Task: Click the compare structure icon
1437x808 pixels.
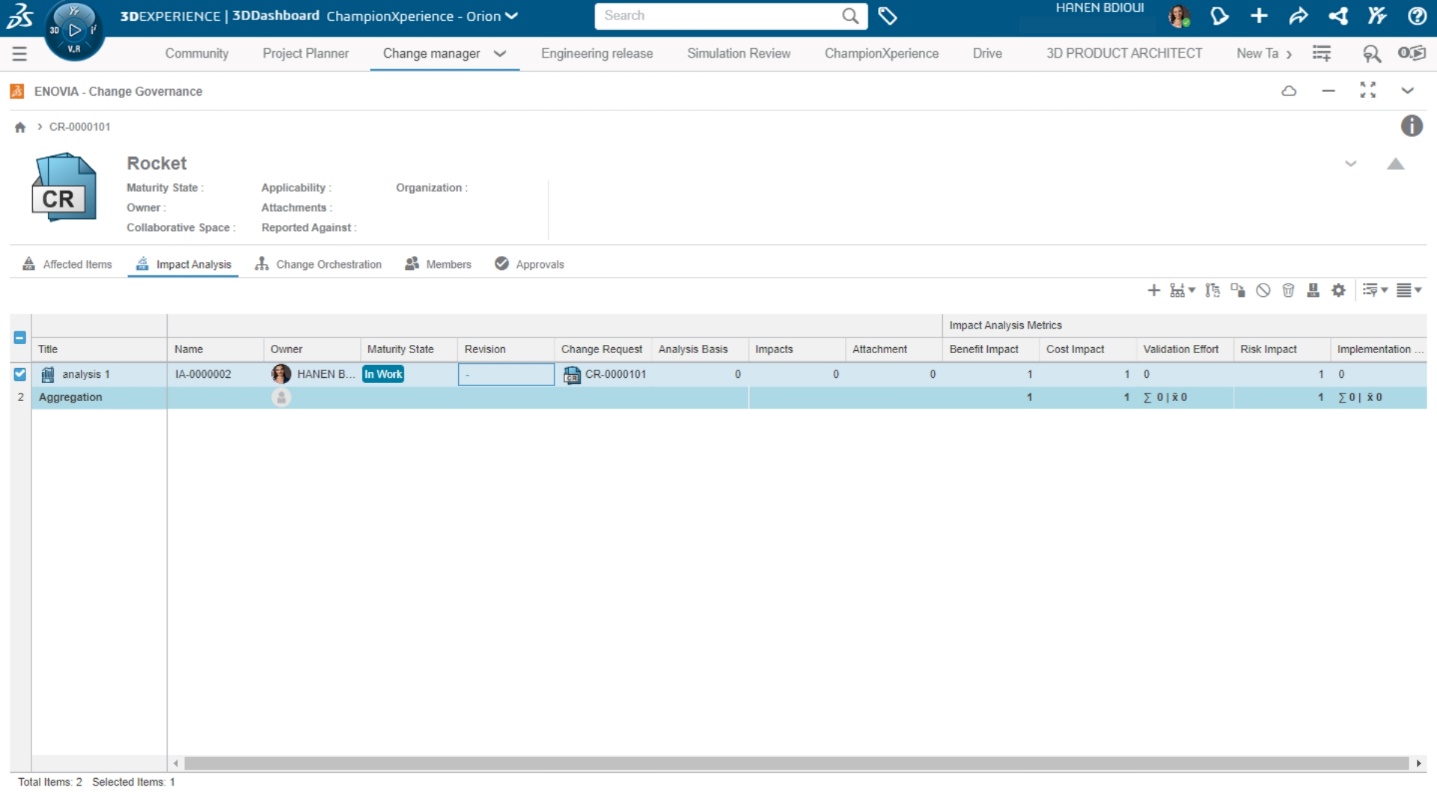Action: (1213, 290)
